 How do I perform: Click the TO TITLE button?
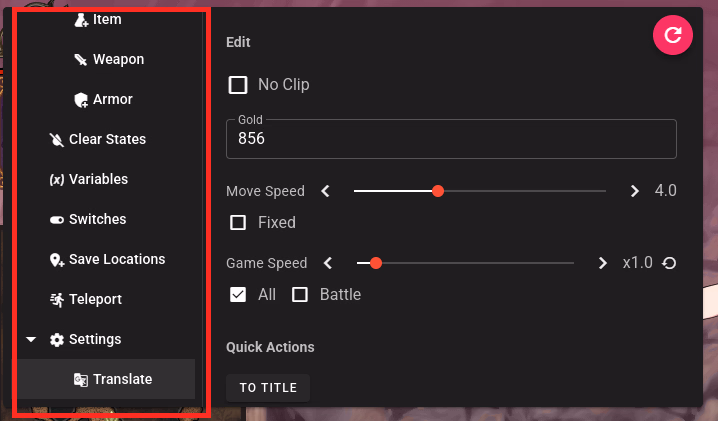268,388
